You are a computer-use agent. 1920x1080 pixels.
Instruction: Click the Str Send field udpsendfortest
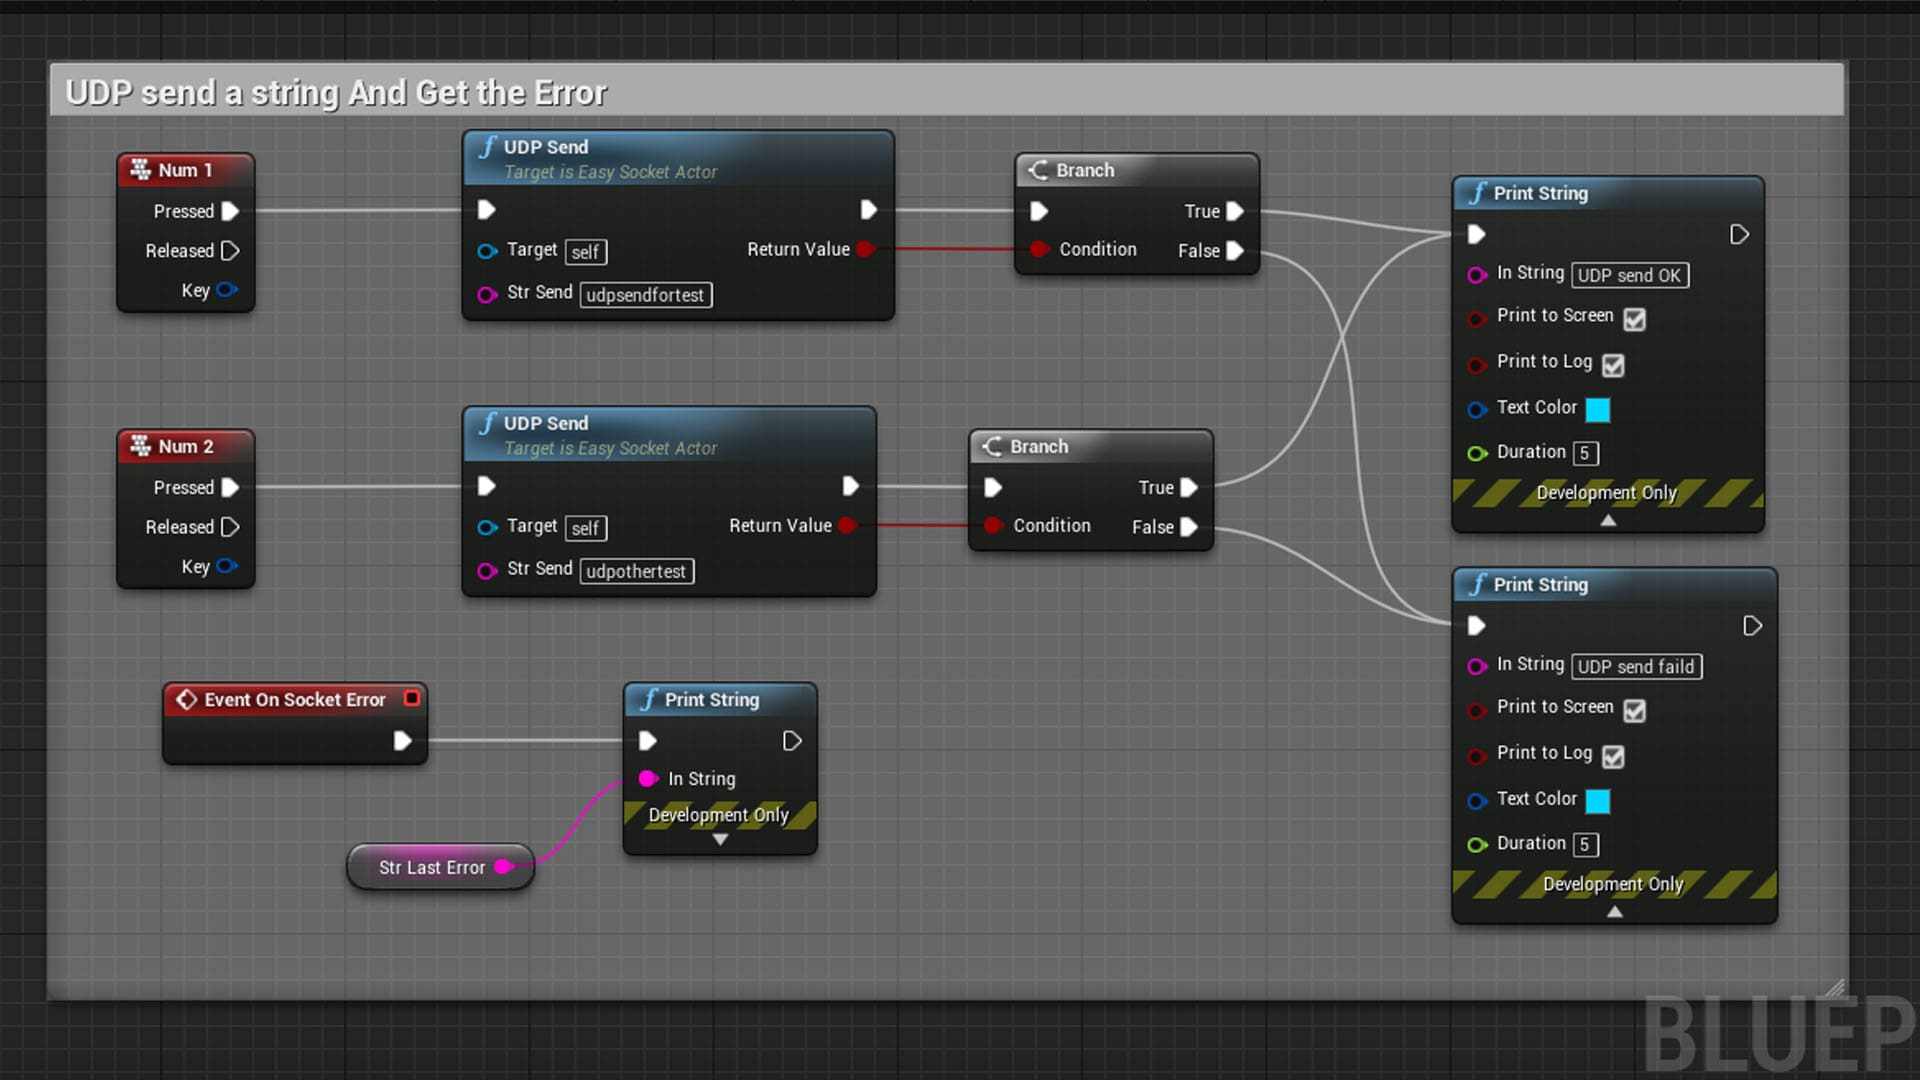(x=646, y=295)
